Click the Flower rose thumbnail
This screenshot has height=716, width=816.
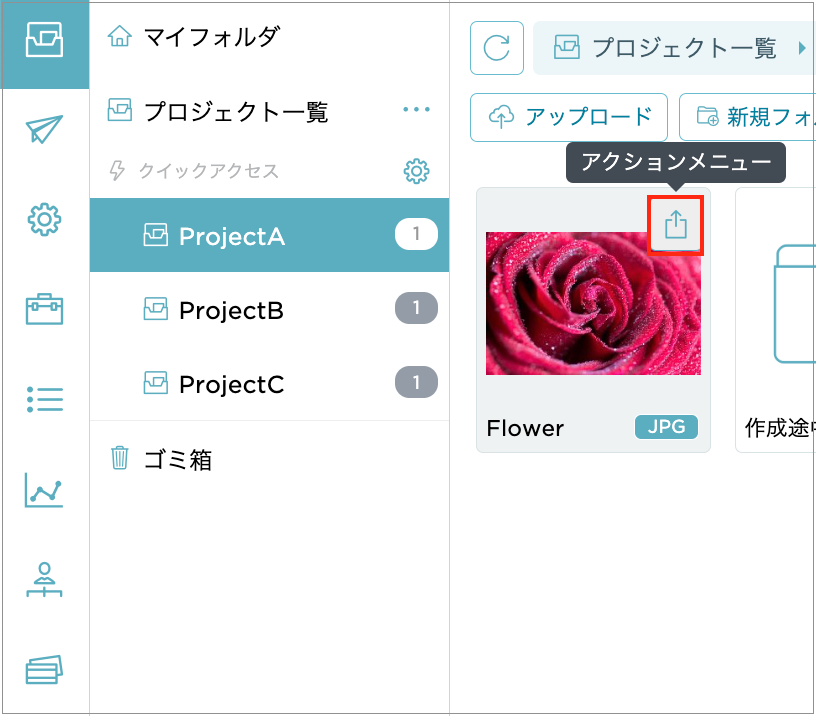[593, 303]
